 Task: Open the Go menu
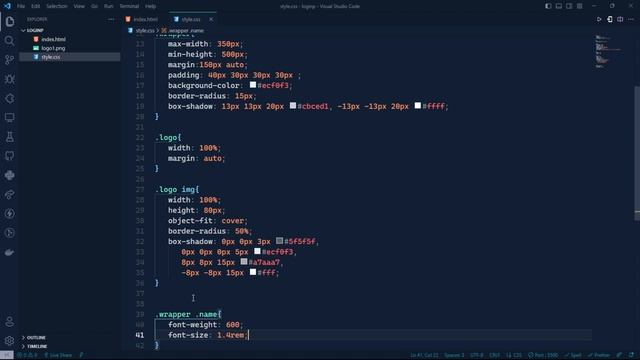click(94, 6)
